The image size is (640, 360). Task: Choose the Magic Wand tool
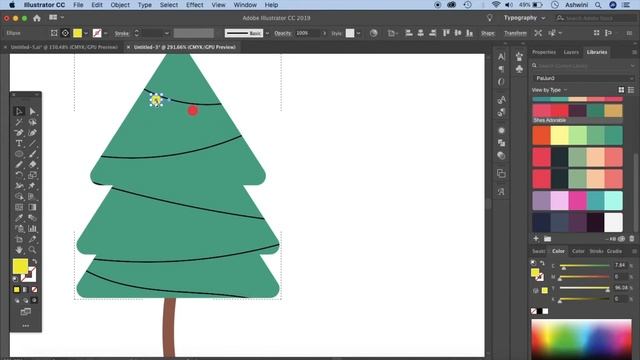click(x=19, y=122)
